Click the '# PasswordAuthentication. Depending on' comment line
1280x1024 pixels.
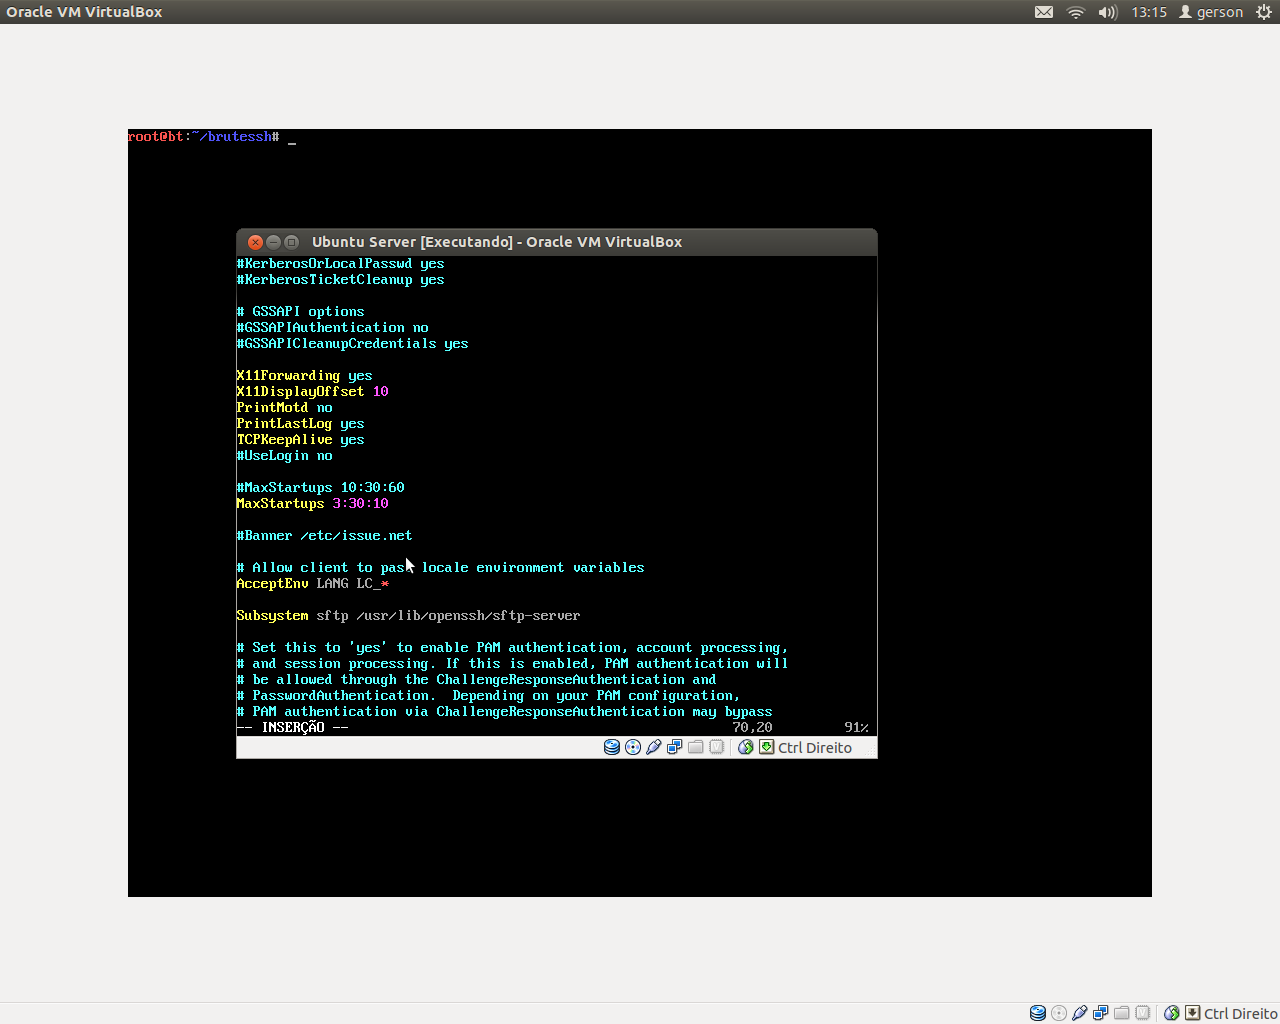point(488,696)
